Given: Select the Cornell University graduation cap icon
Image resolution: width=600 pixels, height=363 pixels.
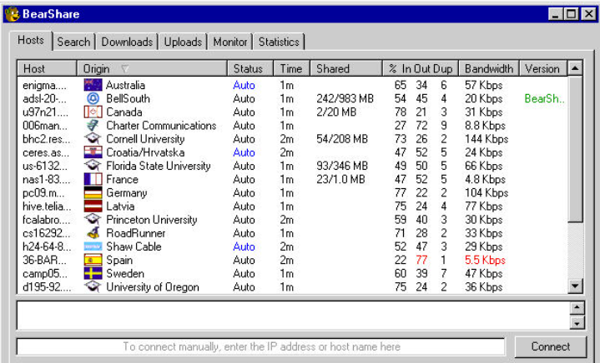Looking at the screenshot, I should pyautogui.click(x=93, y=139).
